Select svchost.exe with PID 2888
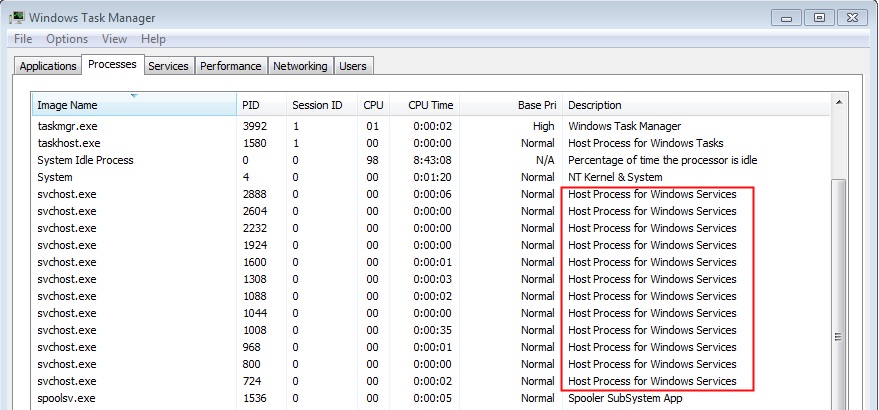Viewport: 879px width, 410px height. click(x=431, y=194)
